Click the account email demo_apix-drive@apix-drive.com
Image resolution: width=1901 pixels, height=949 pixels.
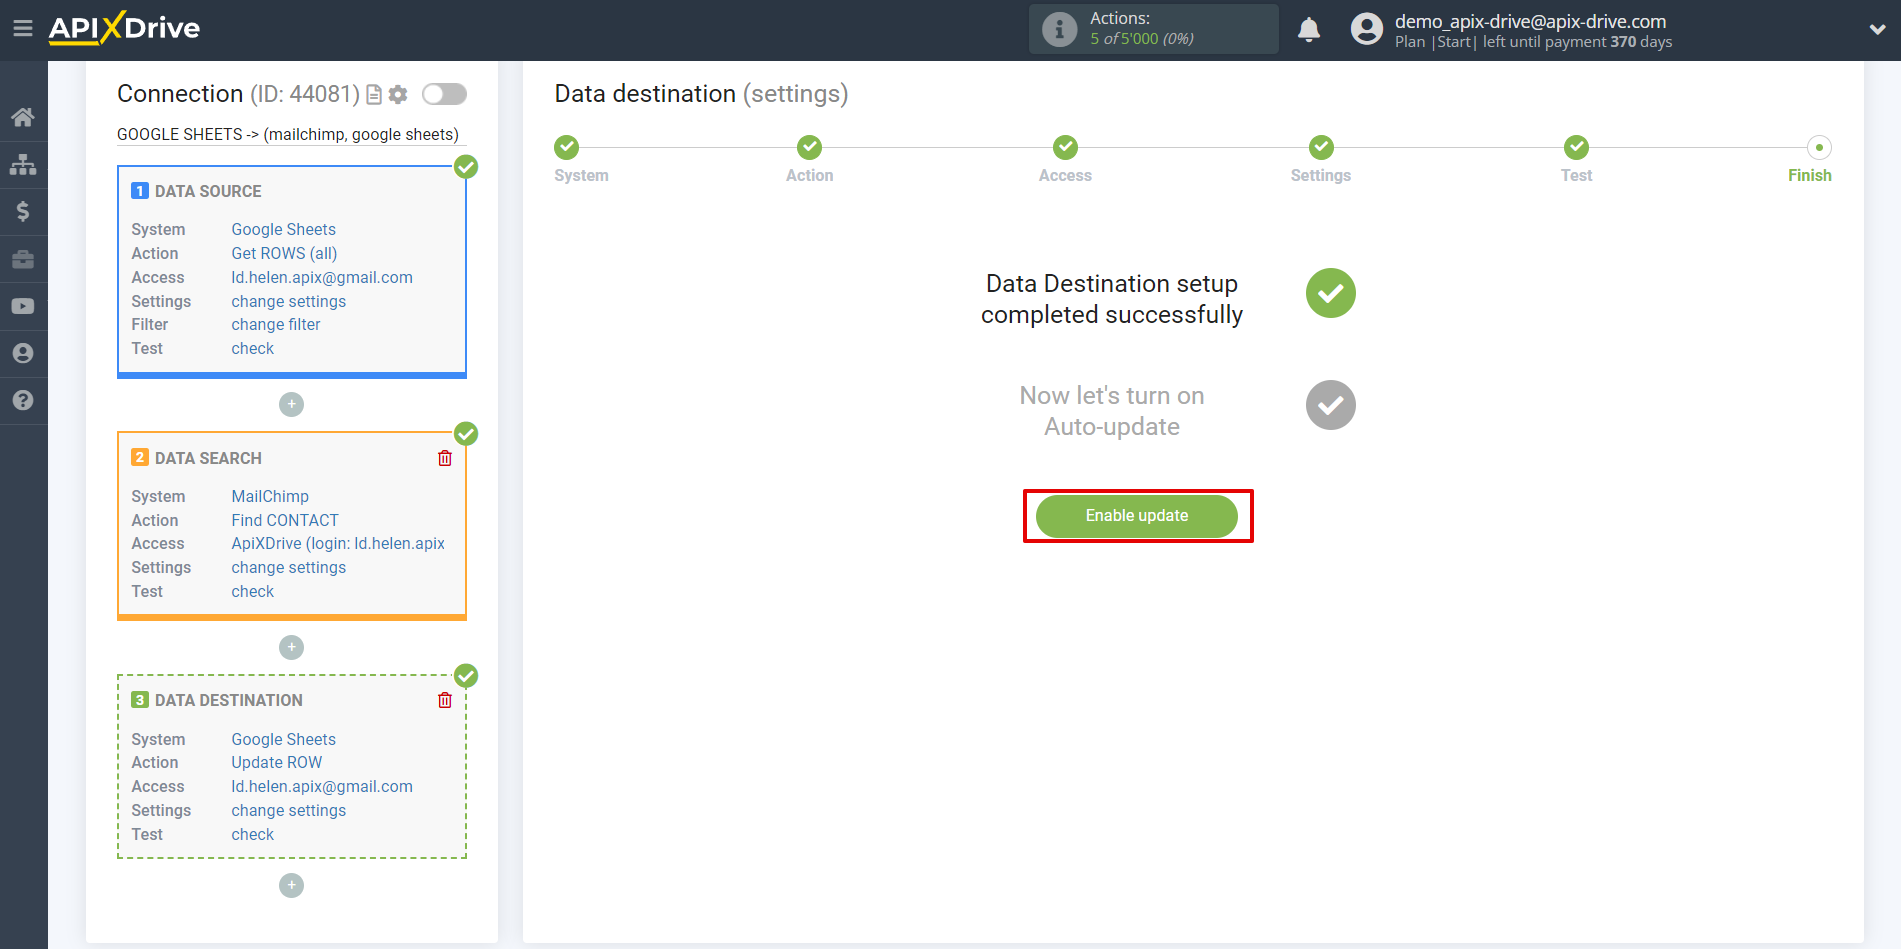tap(1530, 21)
